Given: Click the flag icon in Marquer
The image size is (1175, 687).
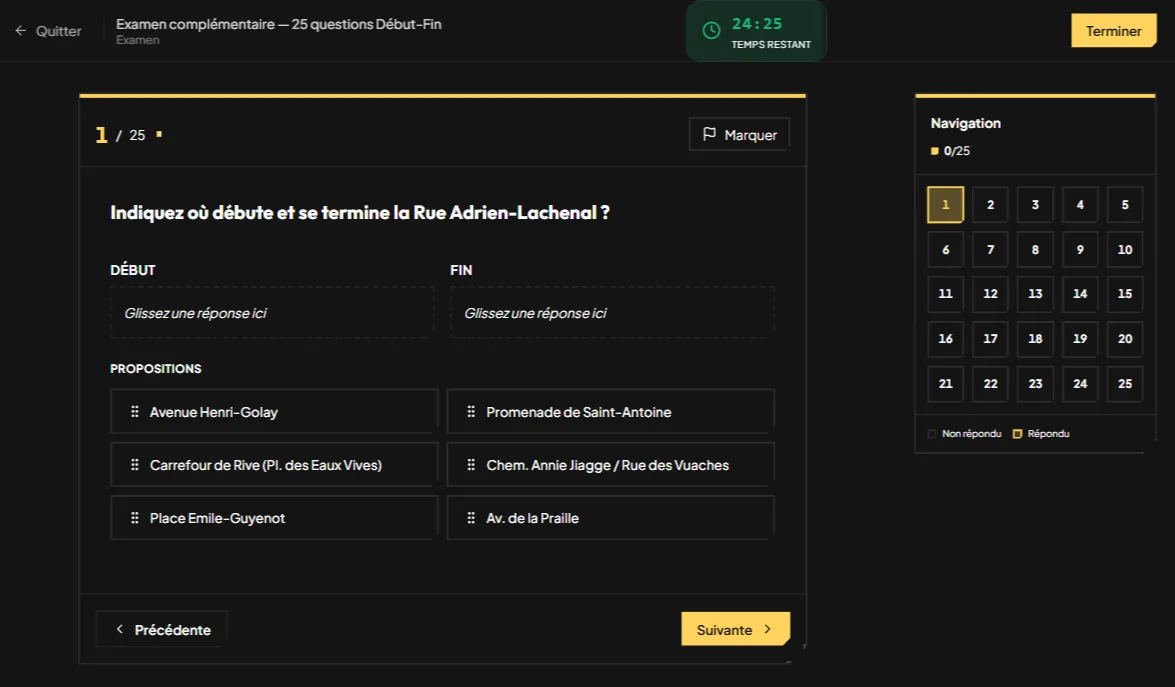Looking at the screenshot, I should [709, 134].
